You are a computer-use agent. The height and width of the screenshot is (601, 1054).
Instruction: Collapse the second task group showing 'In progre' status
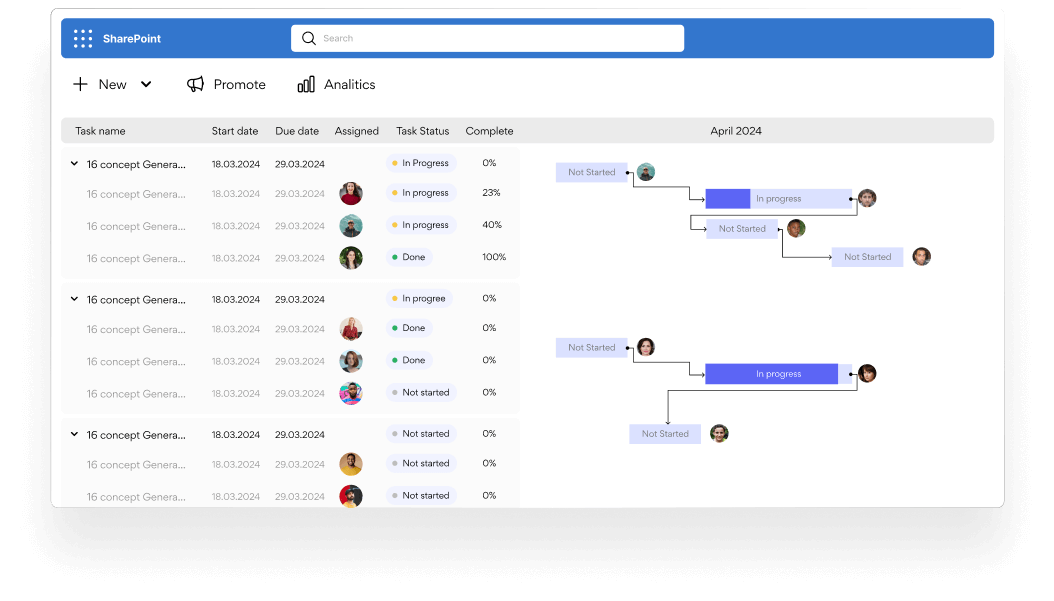tap(75, 299)
